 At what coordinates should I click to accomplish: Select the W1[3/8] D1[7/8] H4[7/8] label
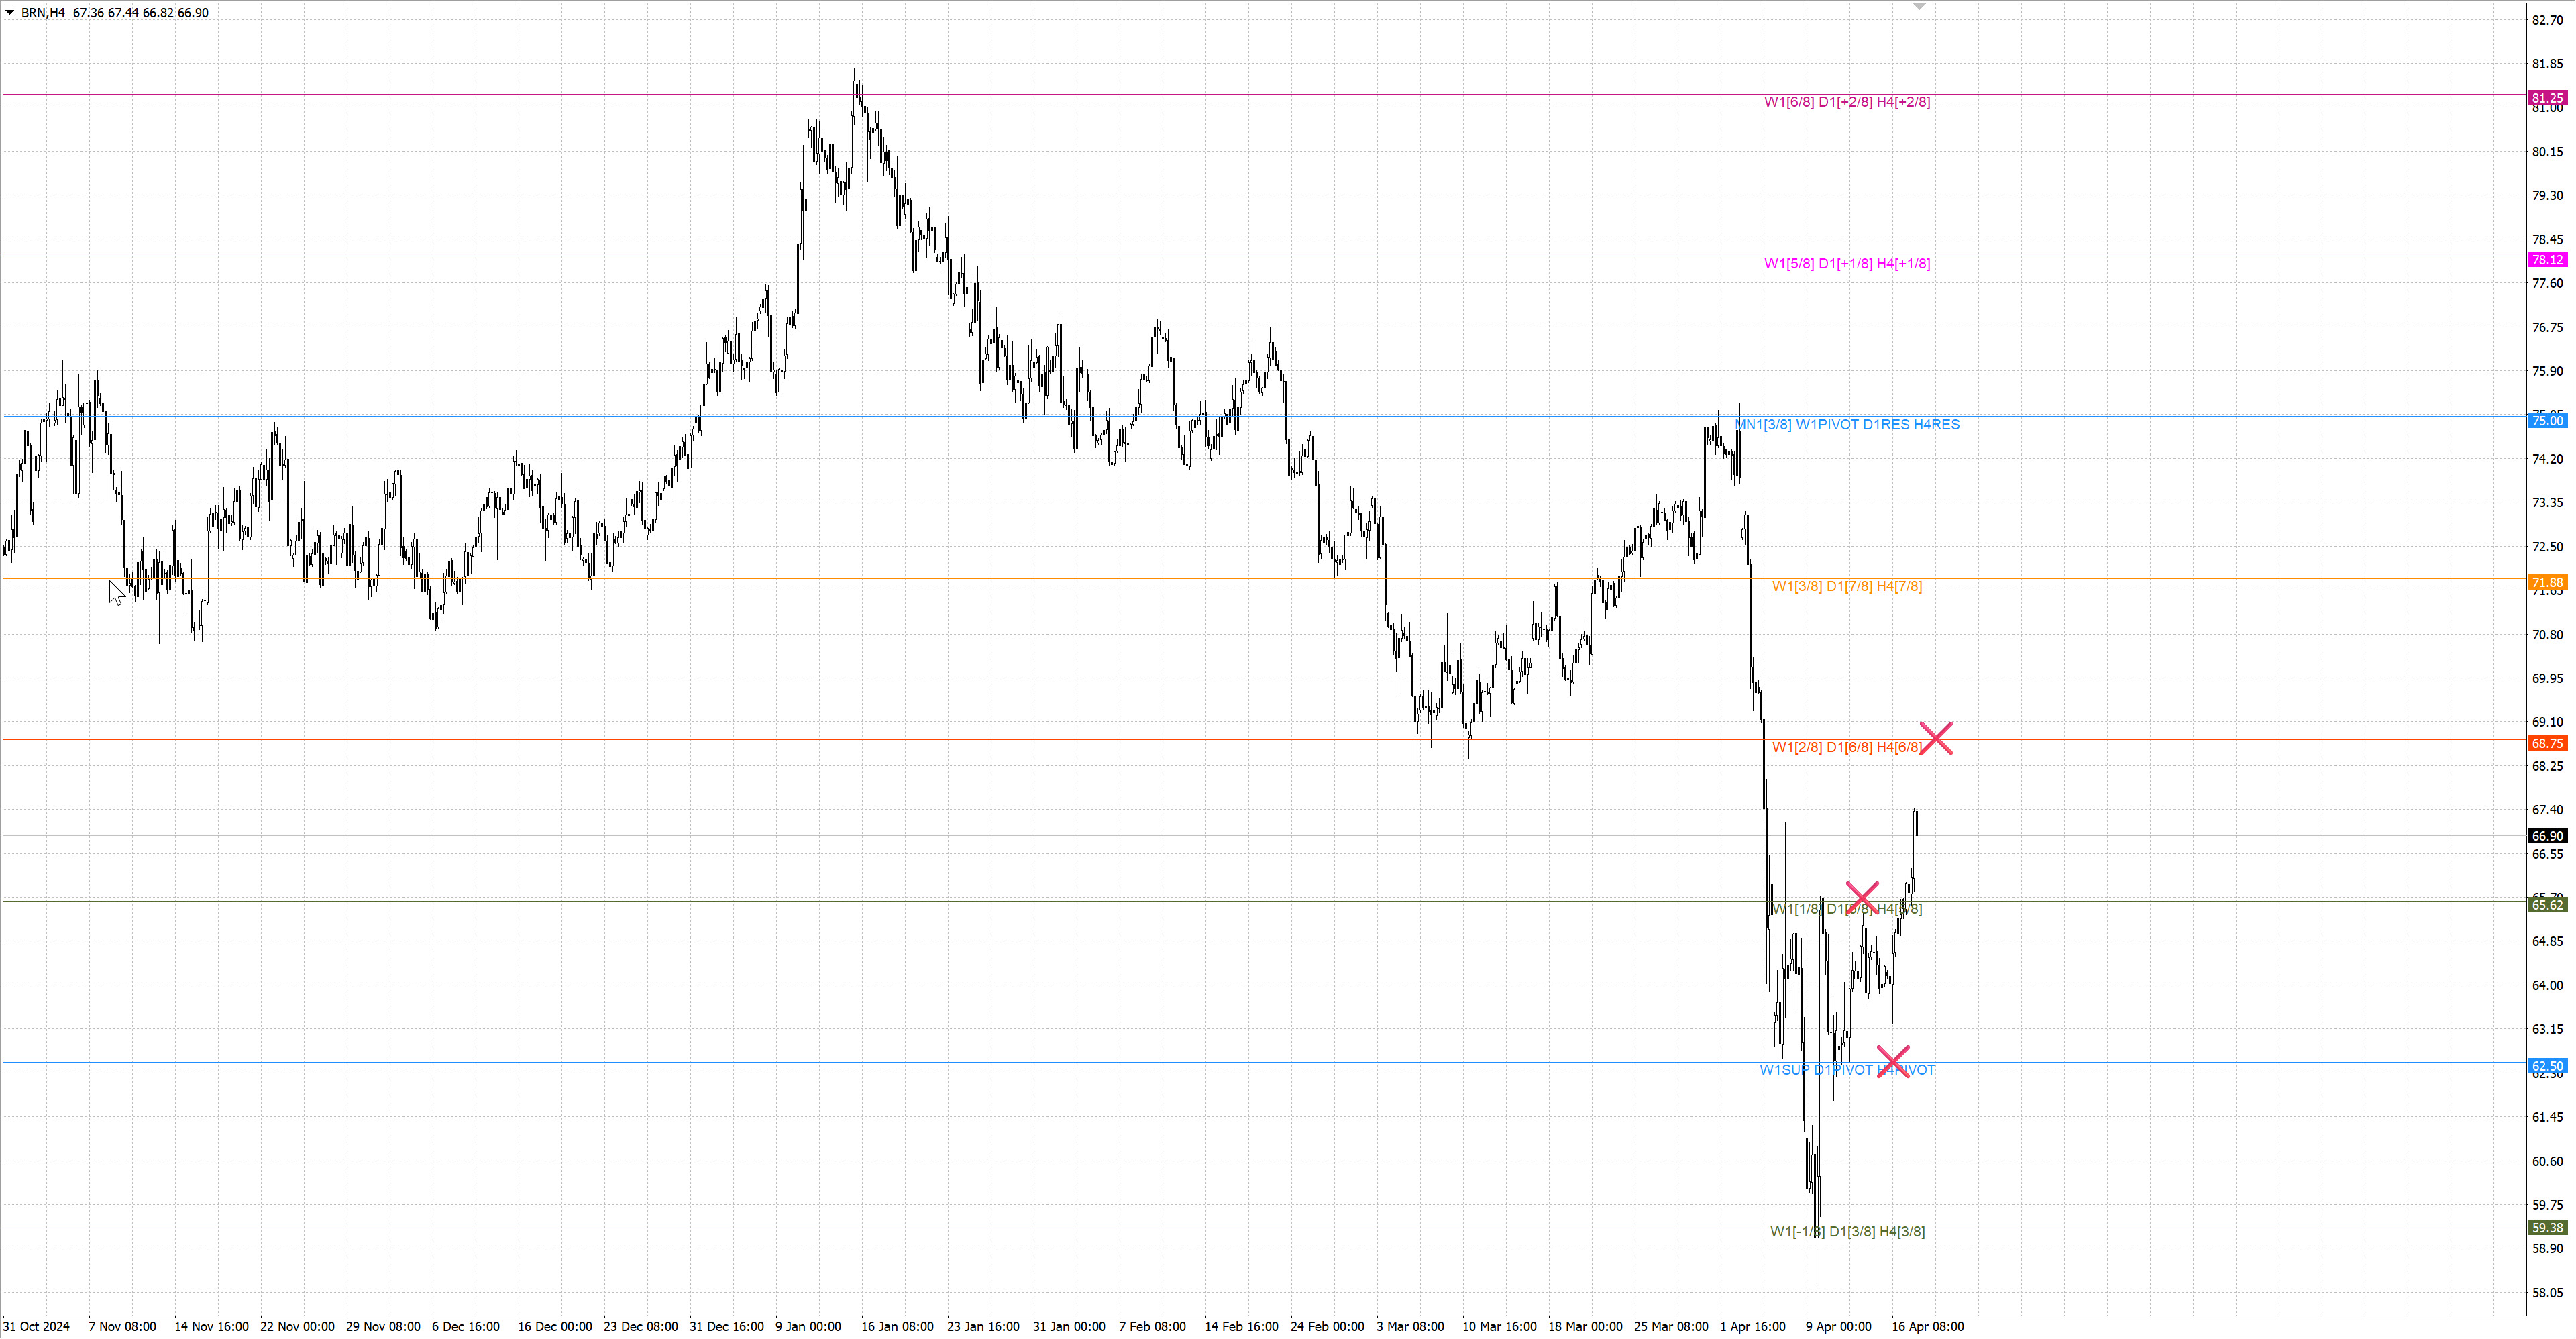(x=1847, y=586)
